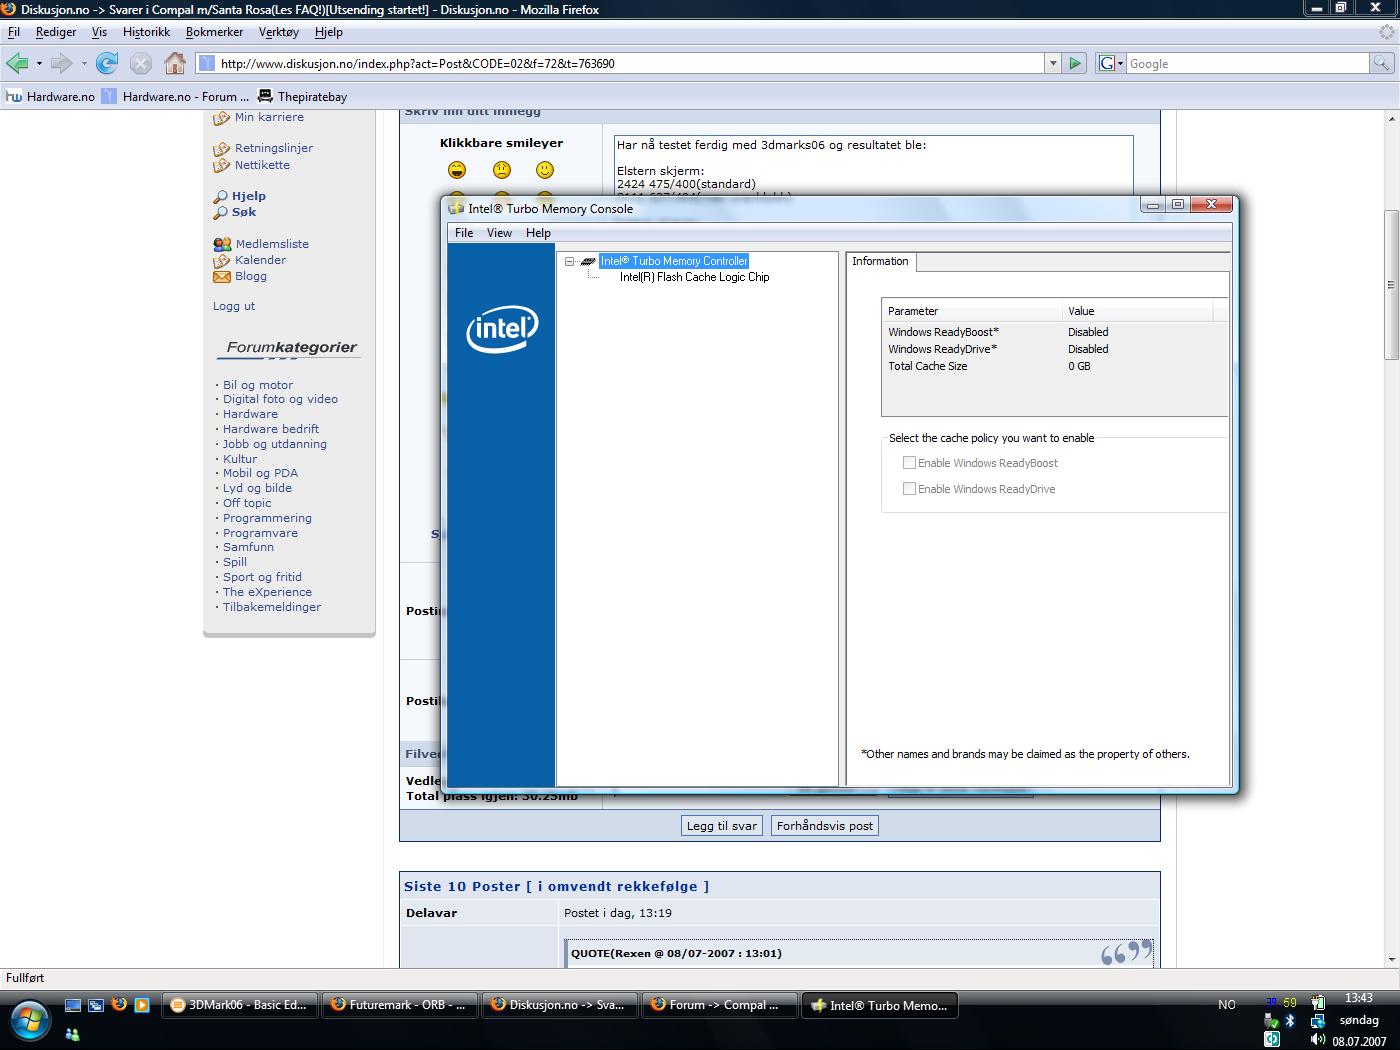Screen dimensions: 1400x1050
Task: Open the Kalender link
Action: tap(260, 260)
